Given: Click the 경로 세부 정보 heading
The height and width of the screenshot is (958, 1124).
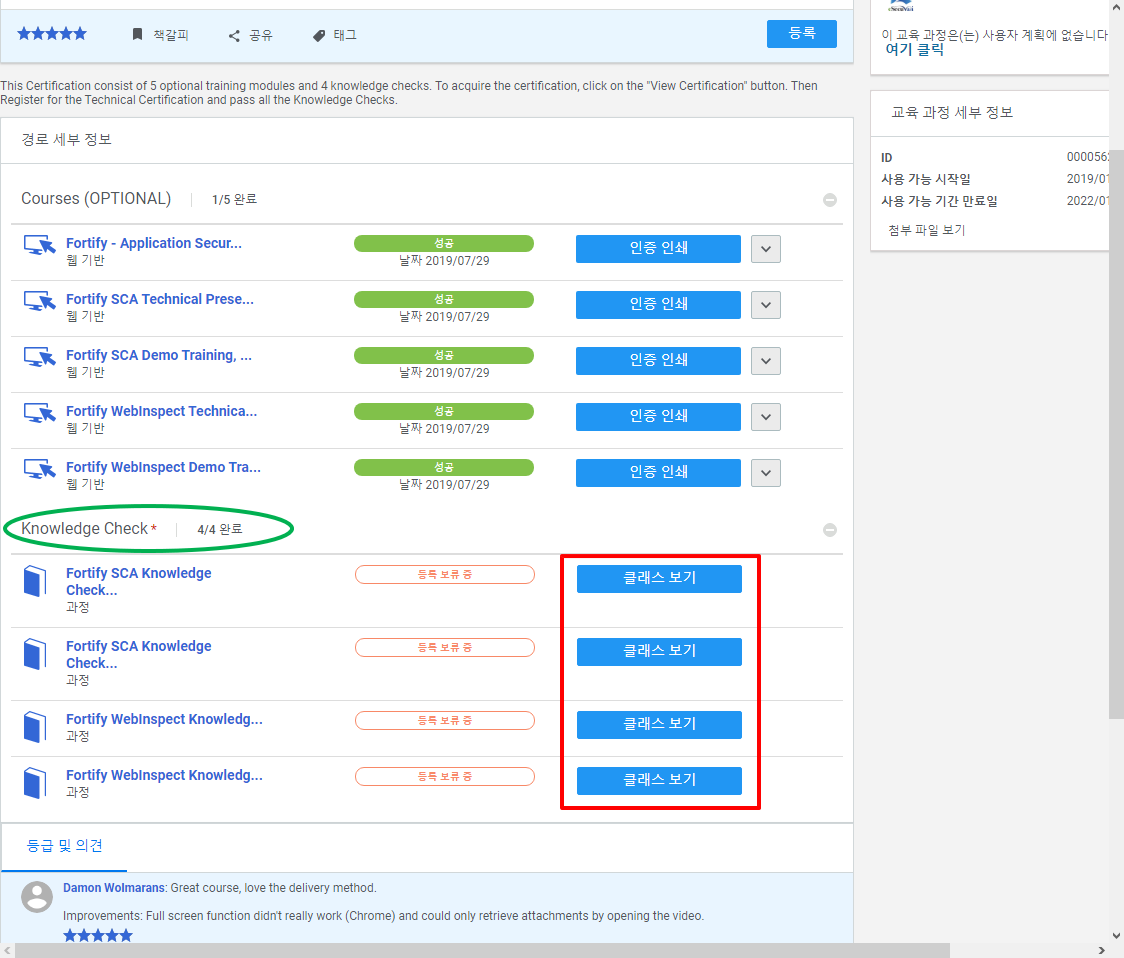Looking at the screenshot, I should 67,140.
